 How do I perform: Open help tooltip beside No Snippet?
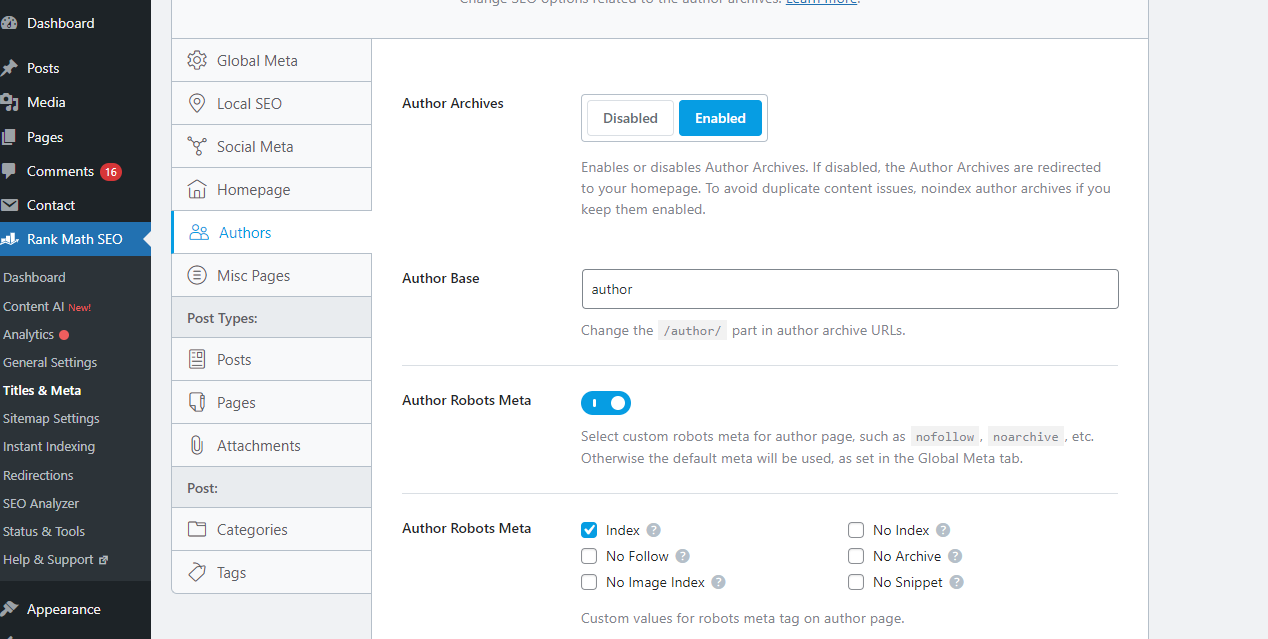coord(956,582)
